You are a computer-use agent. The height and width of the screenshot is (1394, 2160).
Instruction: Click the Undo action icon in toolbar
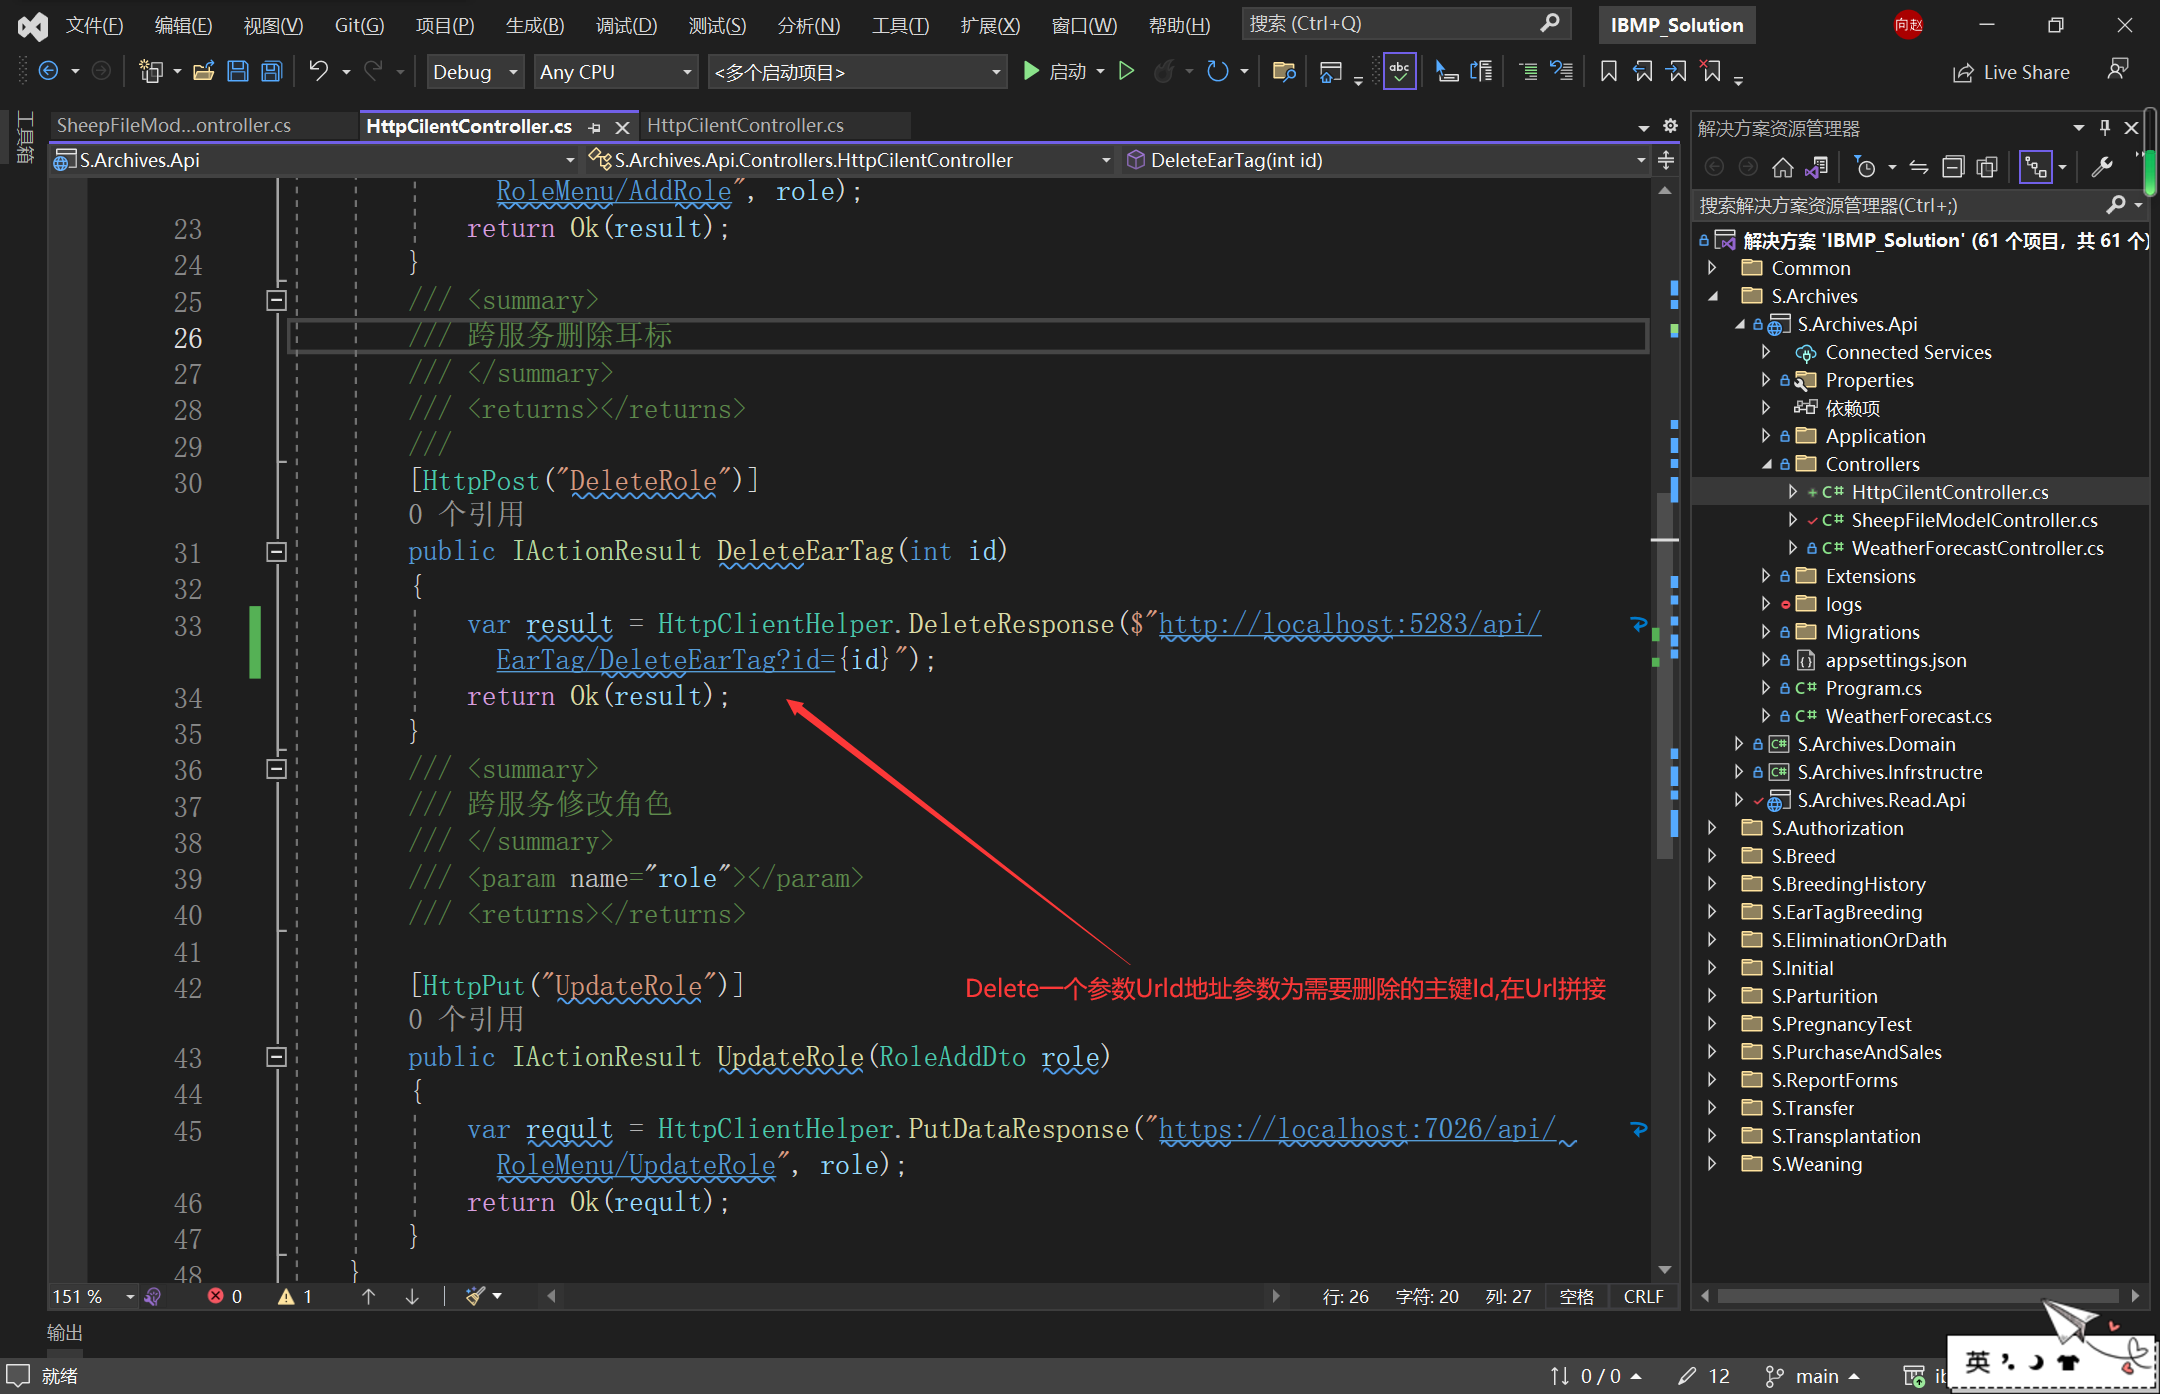point(315,72)
